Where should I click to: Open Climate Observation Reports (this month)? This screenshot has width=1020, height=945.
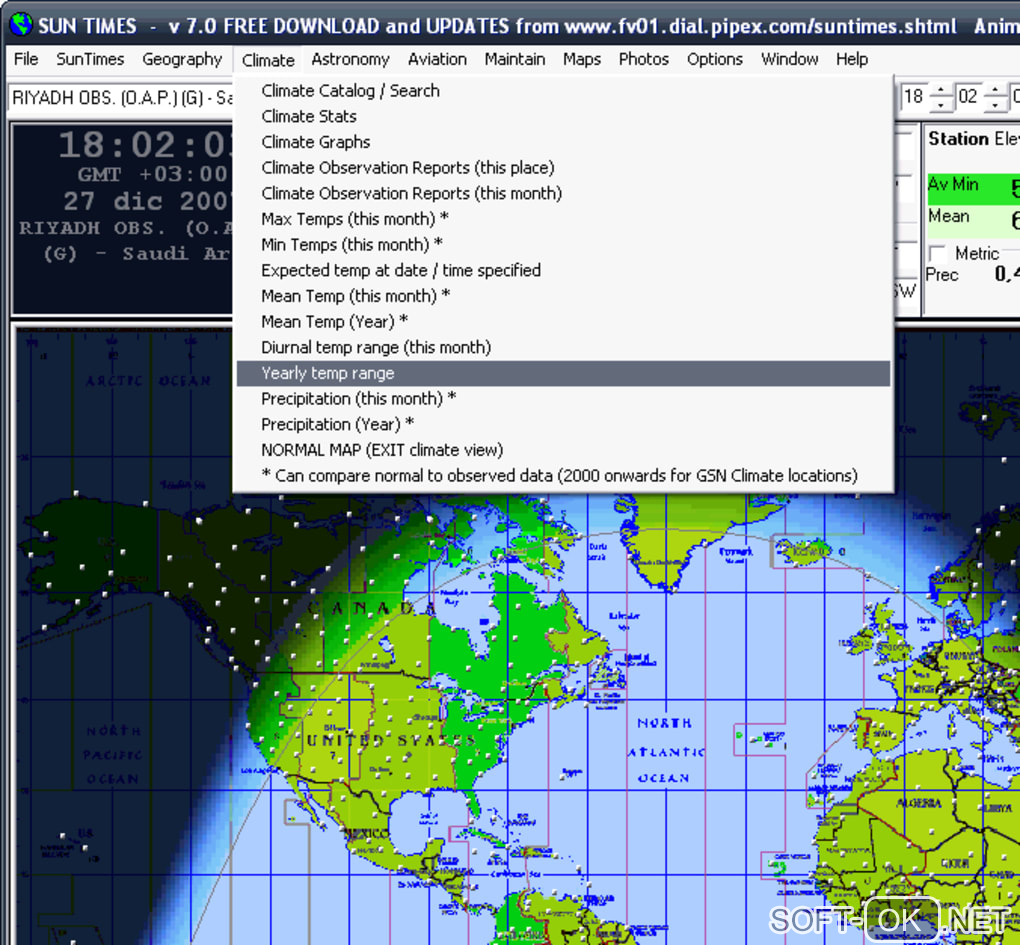point(563,193)
